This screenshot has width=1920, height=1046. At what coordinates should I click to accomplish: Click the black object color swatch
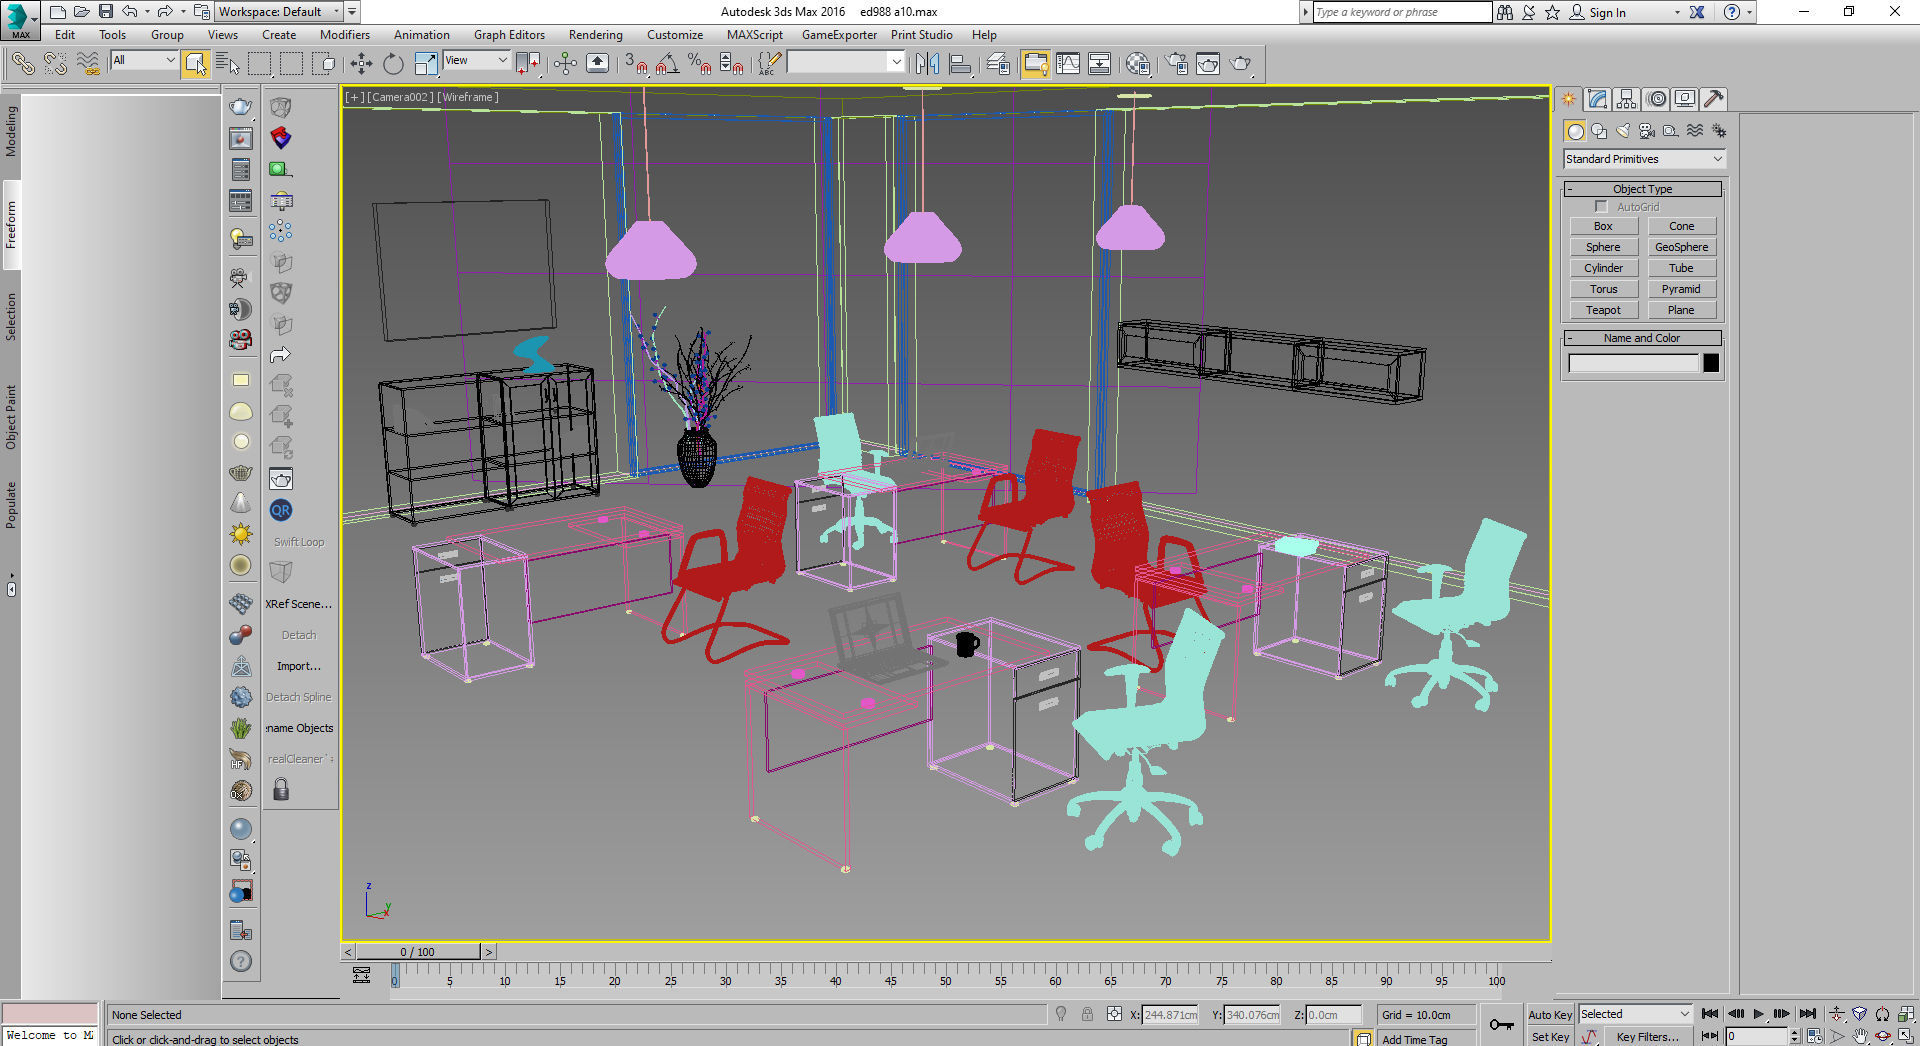(1711, 363)
